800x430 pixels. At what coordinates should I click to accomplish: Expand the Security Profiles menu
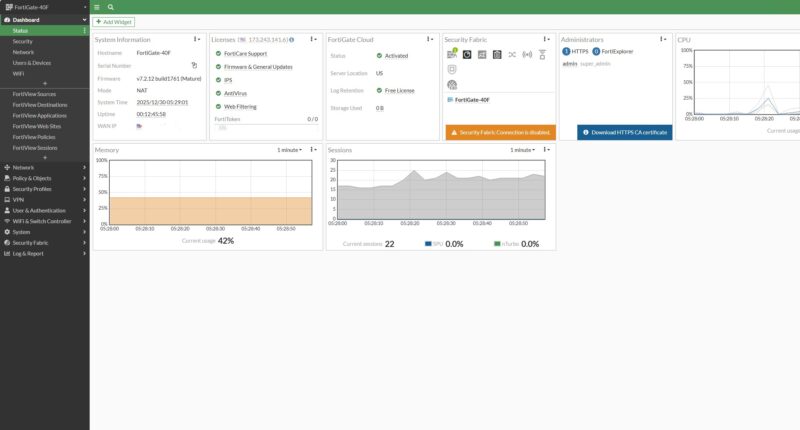(44, 189)
